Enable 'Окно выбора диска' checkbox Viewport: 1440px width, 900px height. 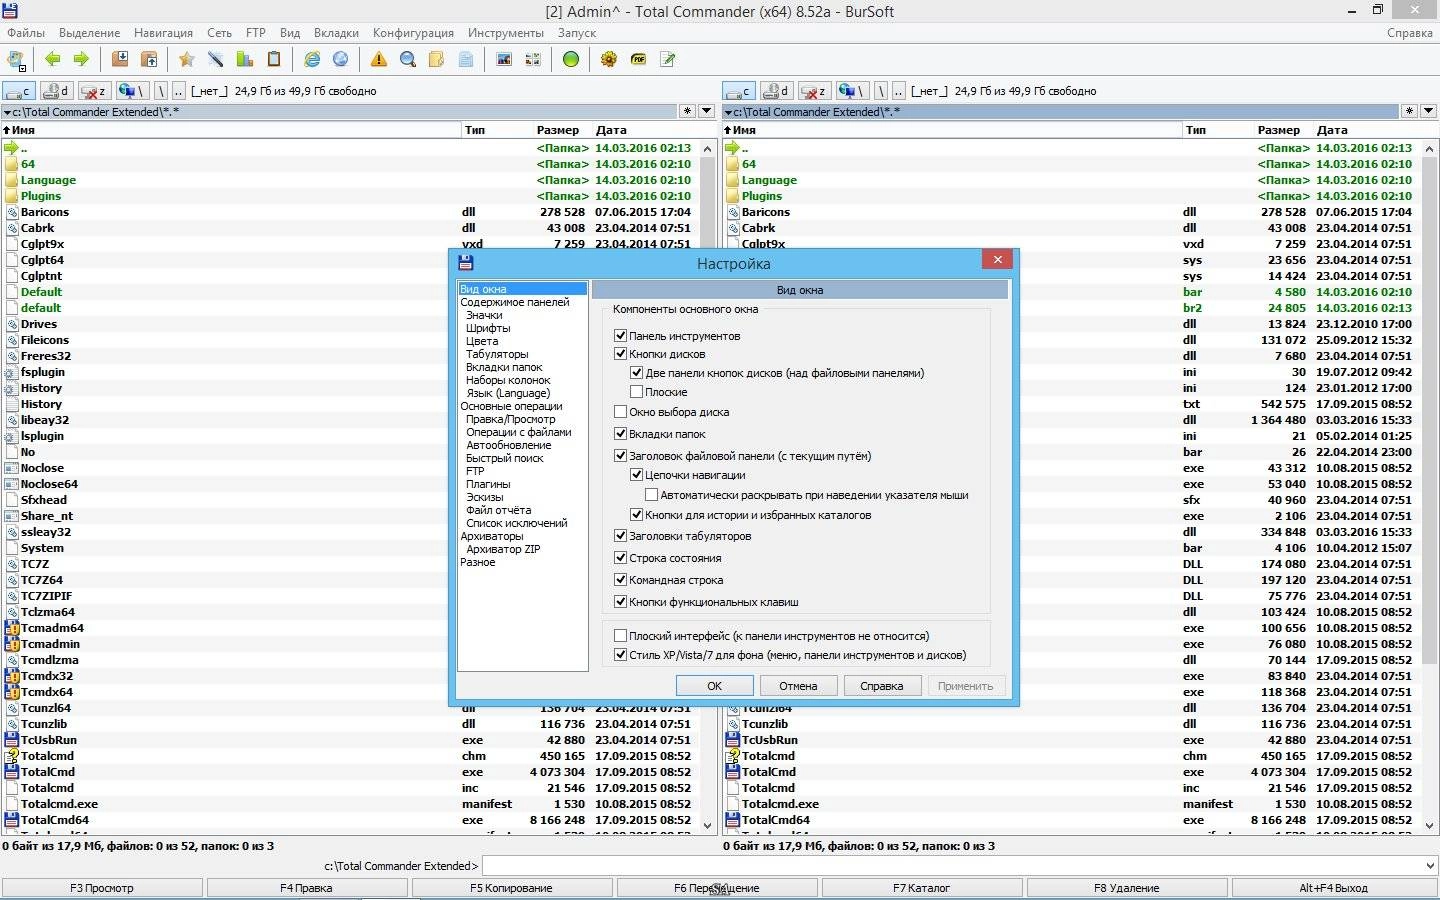click(620, 412)
